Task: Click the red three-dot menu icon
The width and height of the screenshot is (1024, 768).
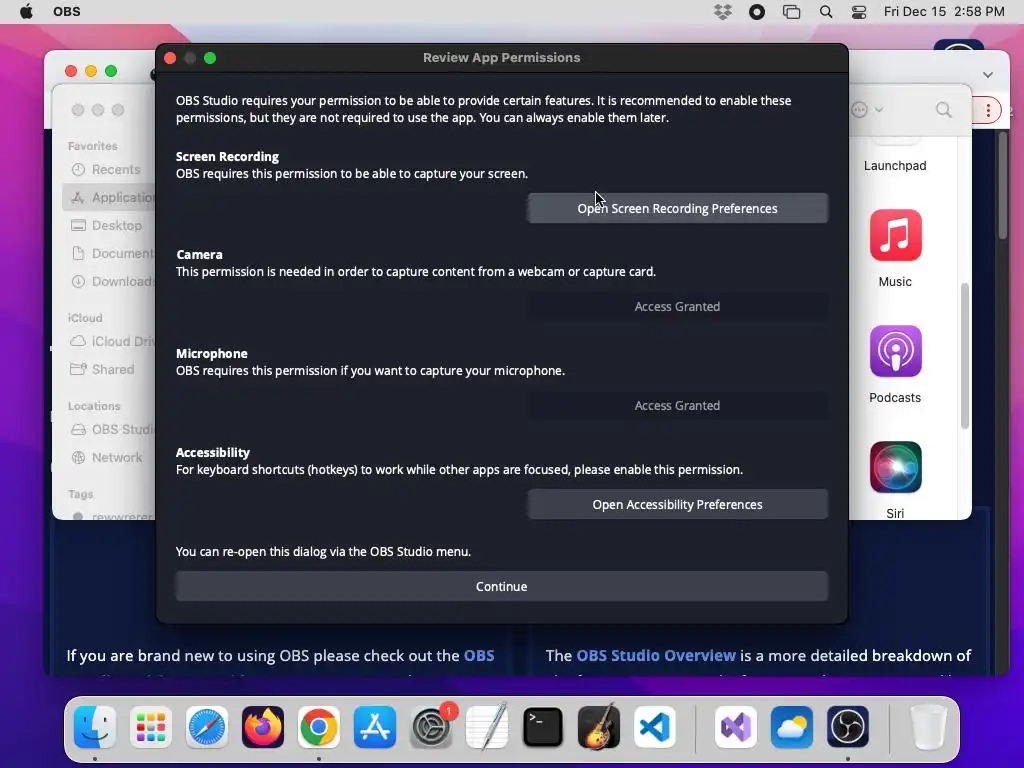Action: click(988, 110)
